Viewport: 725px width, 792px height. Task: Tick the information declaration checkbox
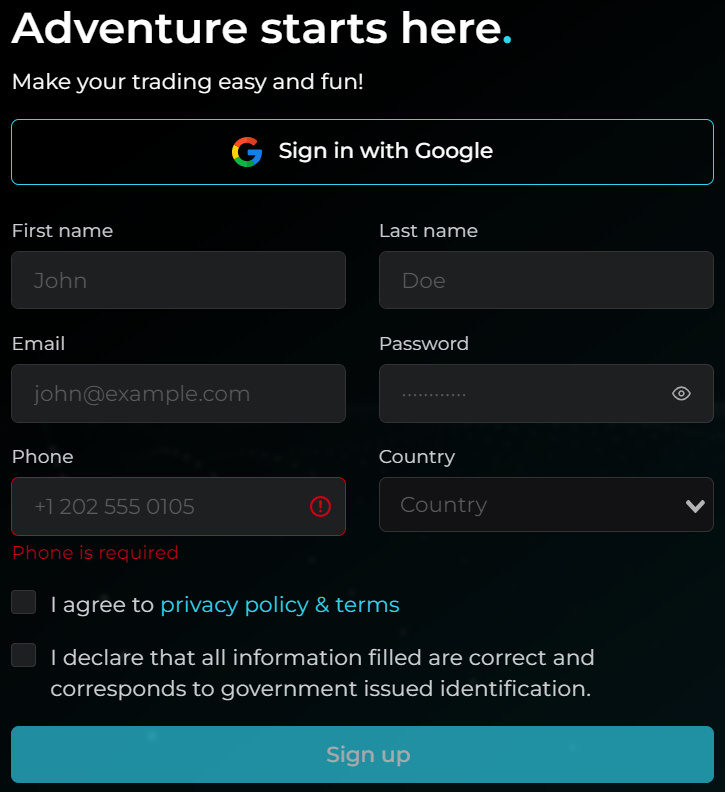click(24, 655)
